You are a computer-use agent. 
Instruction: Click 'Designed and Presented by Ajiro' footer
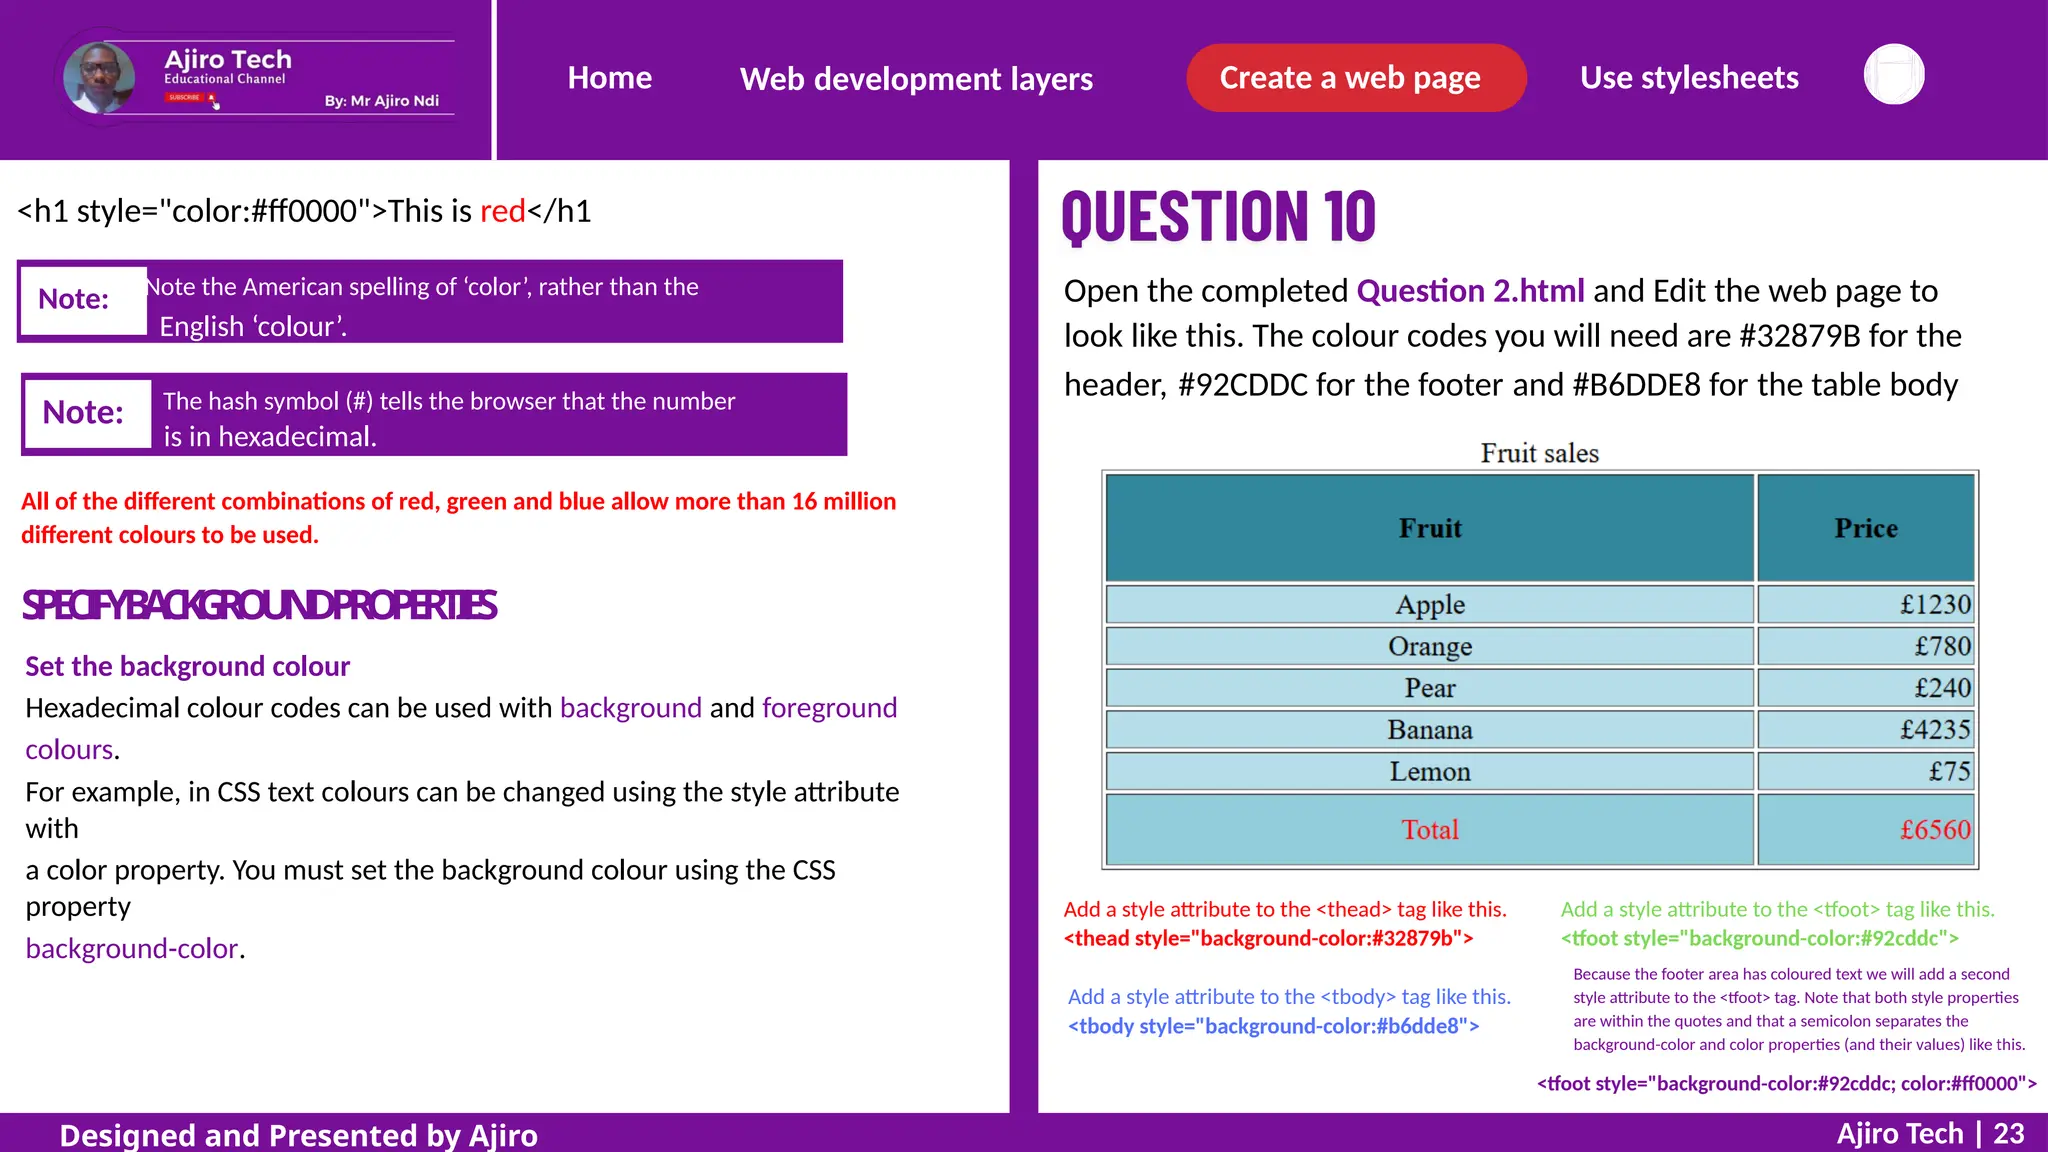(x=299, y=1135)
